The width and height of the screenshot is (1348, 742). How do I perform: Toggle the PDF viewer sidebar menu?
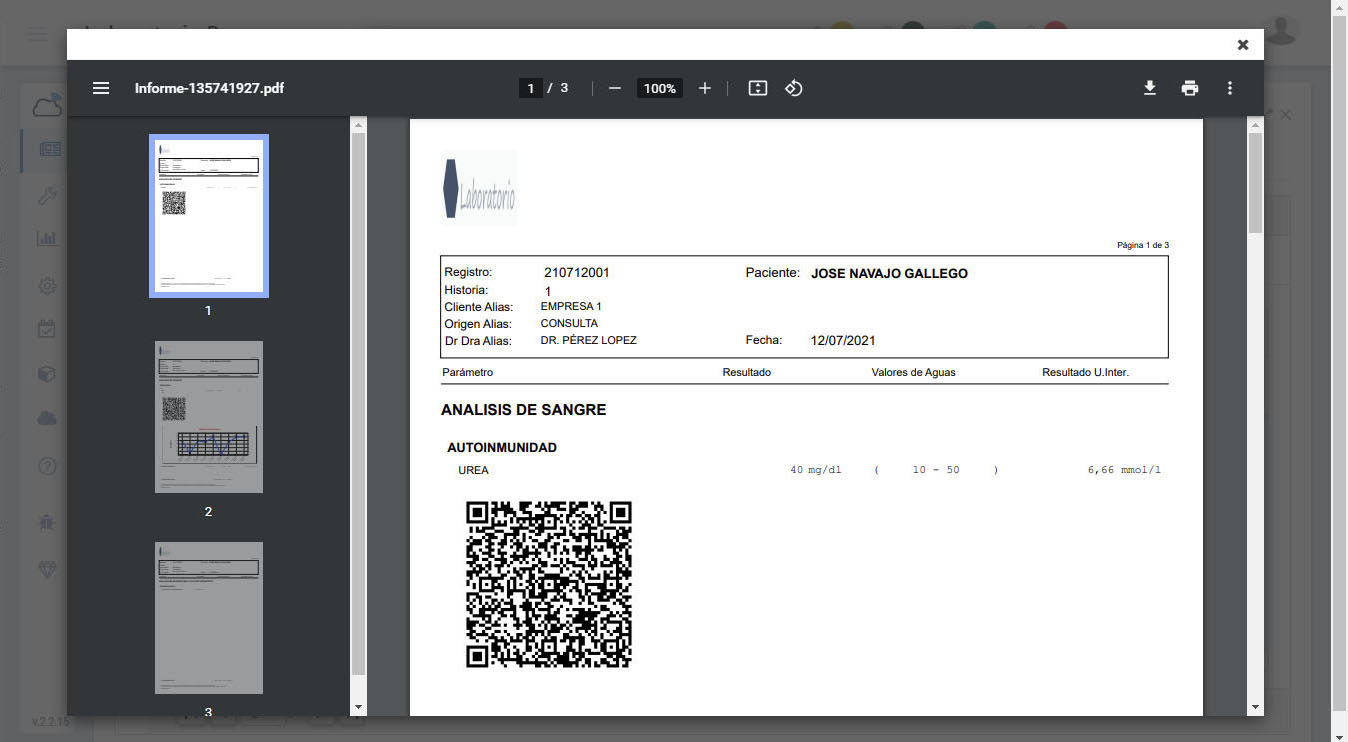[x=101, y=88]
